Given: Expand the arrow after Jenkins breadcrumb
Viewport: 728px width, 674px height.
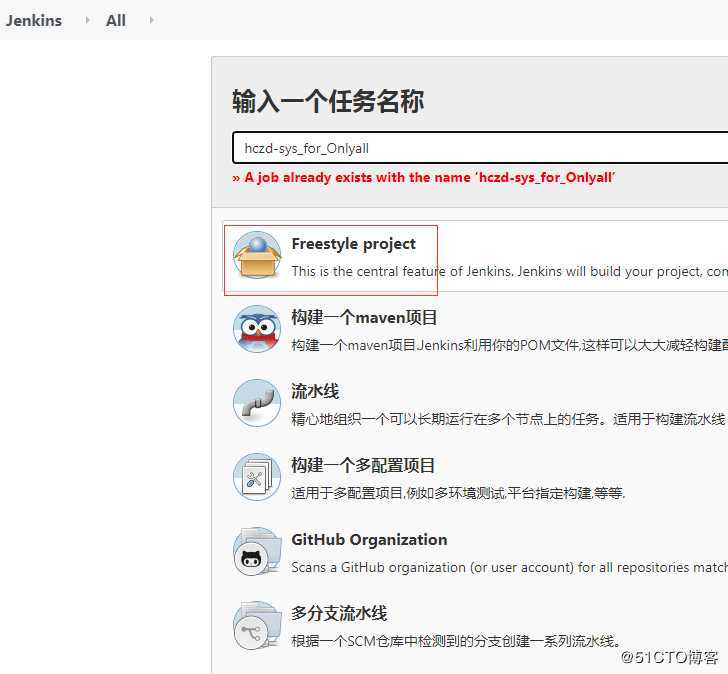Looking at the screenshot, I should 87,20.
